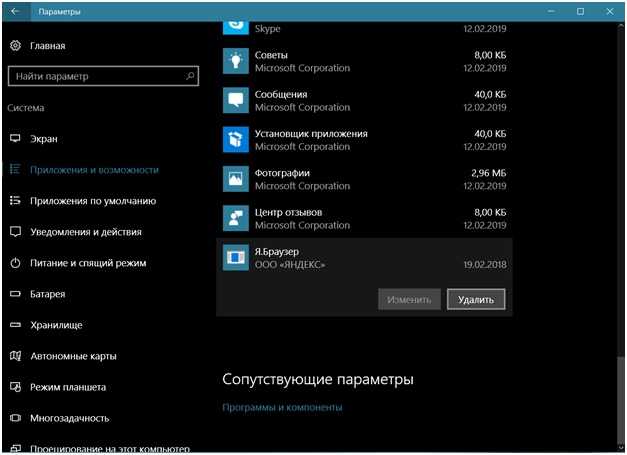The height and width of the screenshot is (455, 627).
Task: Click the Батарея battery icon
Action: [15, 294]
